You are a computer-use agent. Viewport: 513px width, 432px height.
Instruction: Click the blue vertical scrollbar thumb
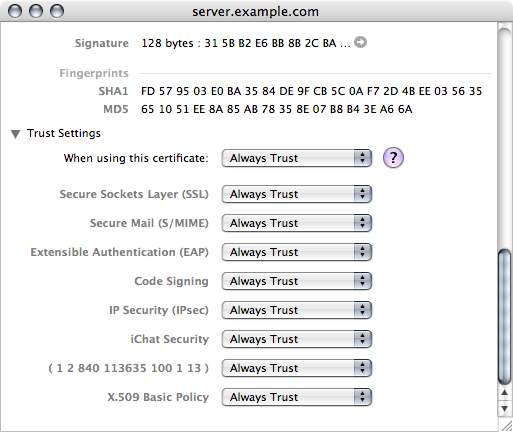(x=505, y=318)
